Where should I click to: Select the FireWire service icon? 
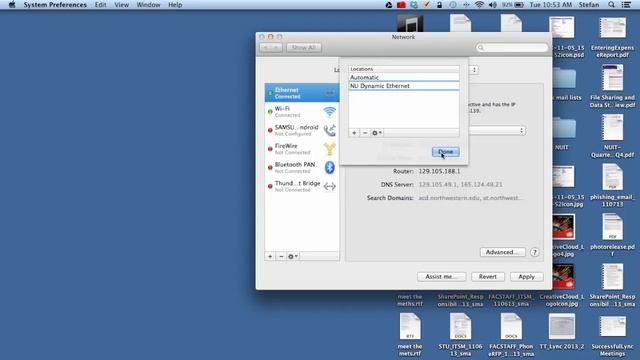[329, 149]
